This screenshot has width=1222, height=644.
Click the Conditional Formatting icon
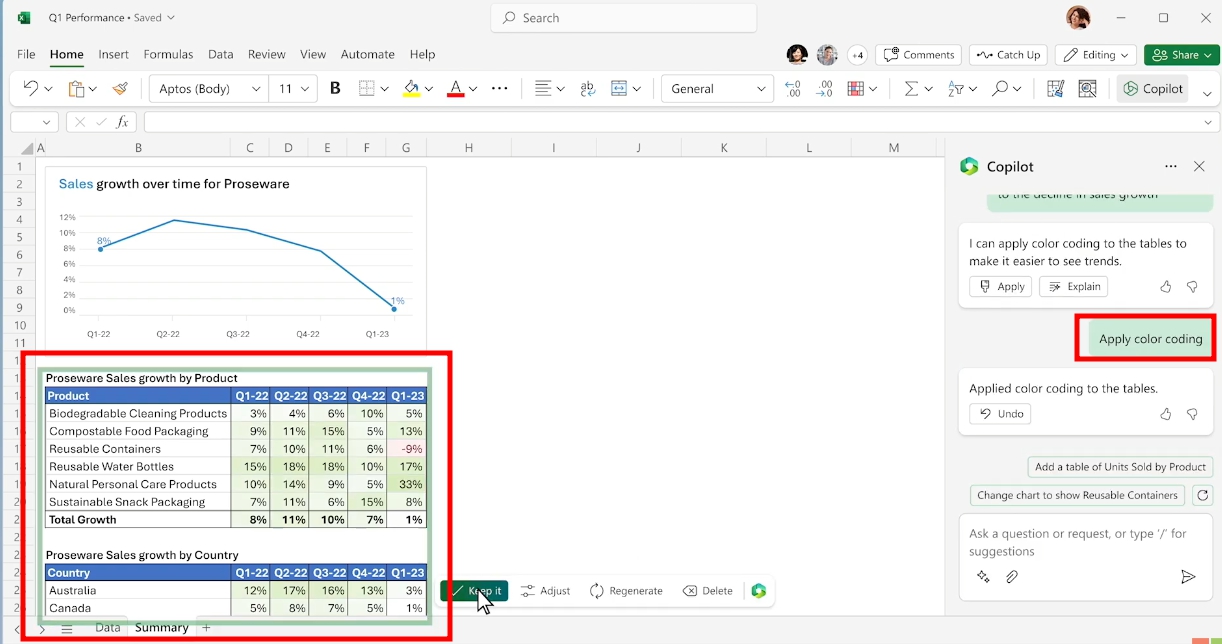pos(856,89)
